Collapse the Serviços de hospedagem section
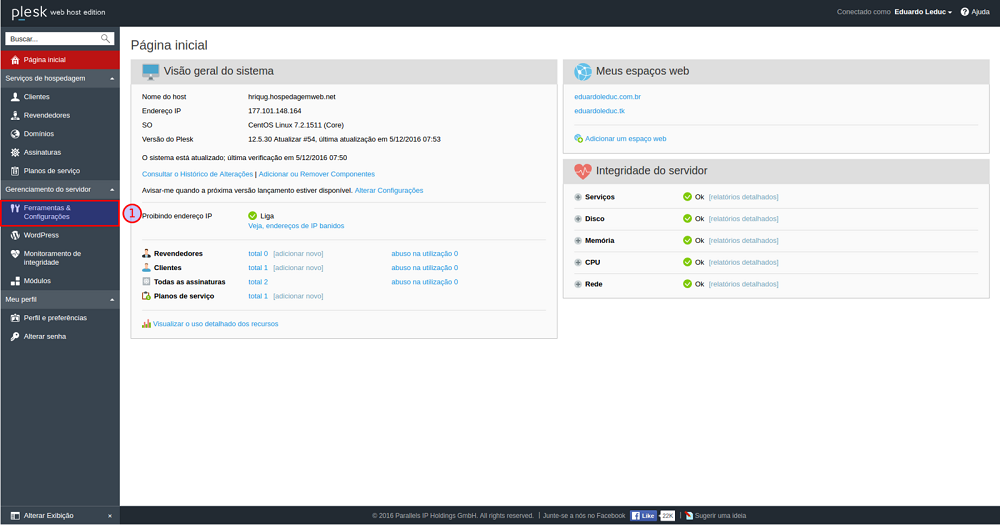 pyautogui.click(x=112, y=78)
